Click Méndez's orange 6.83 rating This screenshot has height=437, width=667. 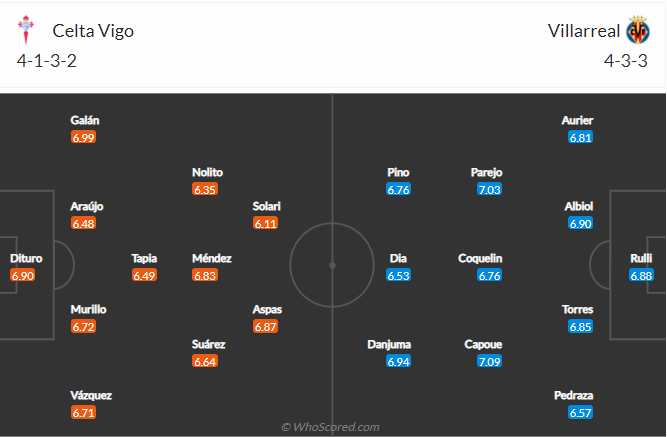205,275
